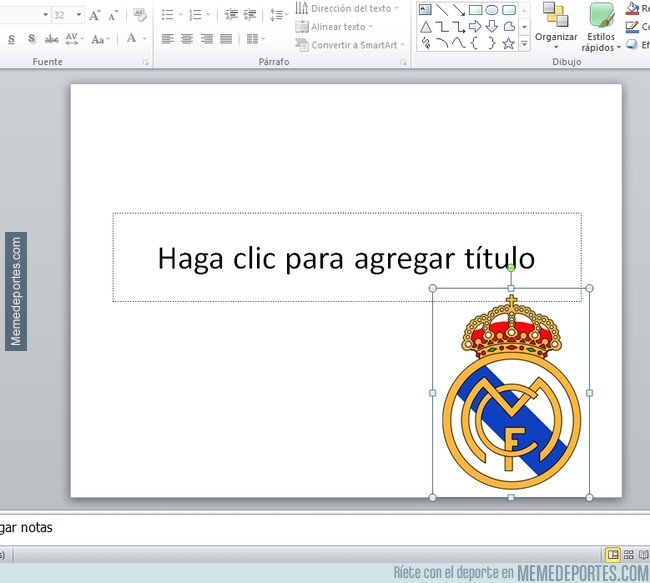
Task: Align text to the left
Action: click(x=167, y=39)
